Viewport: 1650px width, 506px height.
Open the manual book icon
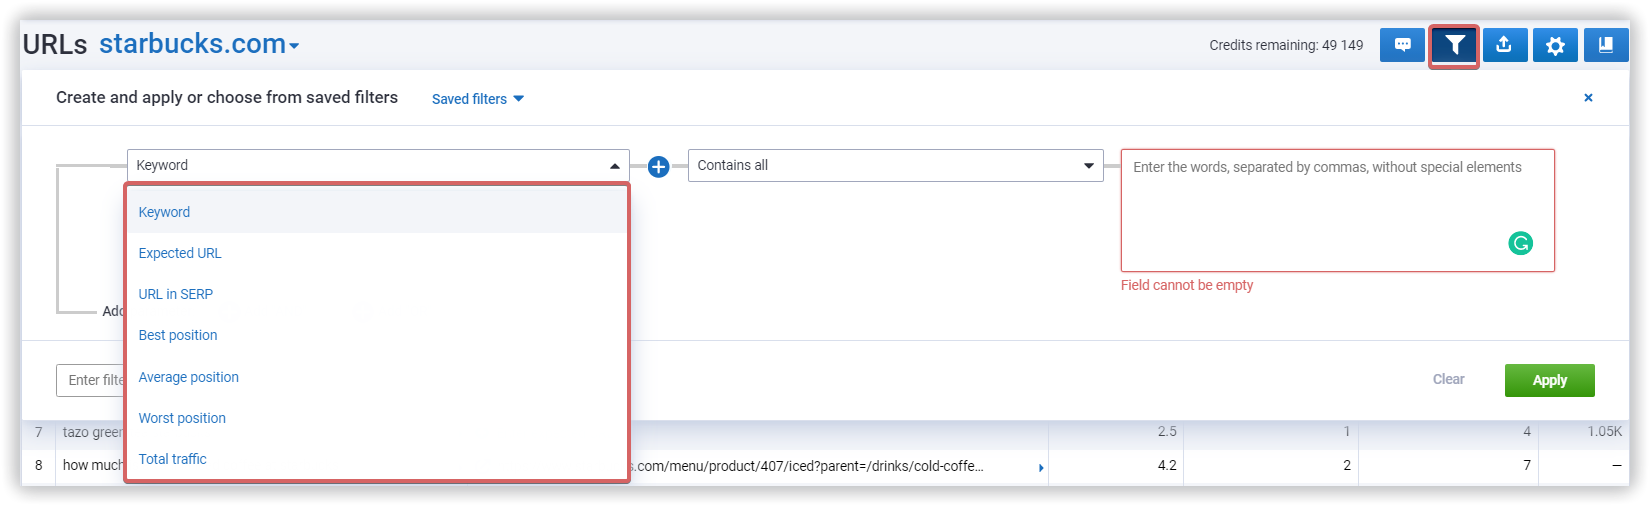tap(1606, 45)
